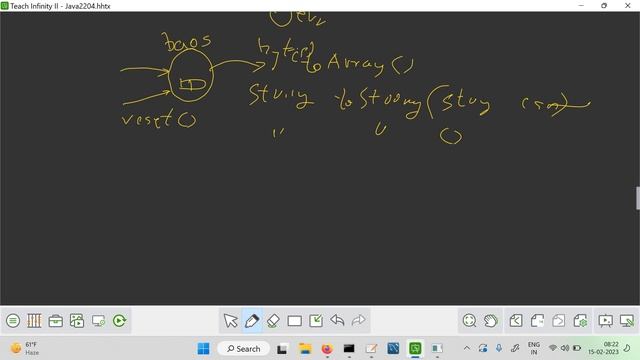This screenshot has width=640, height=360.
Task: Open the Windows Start menu
Action: 203,349
